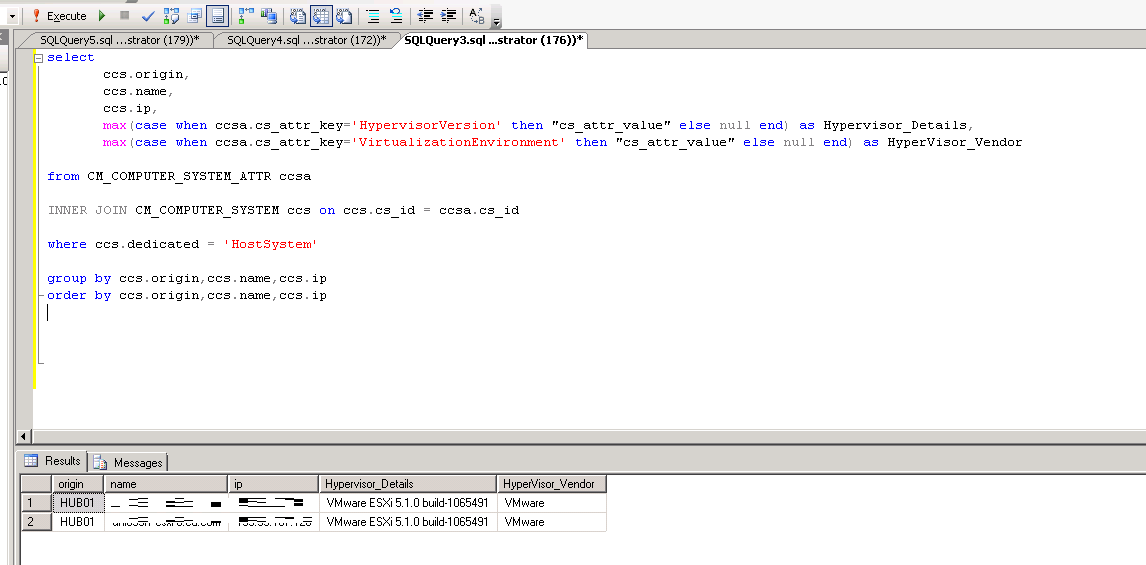The width and height of the screenshot is (1146, 565).
Task: Open toolbar overflow options arrow
Action: (497, 20)
